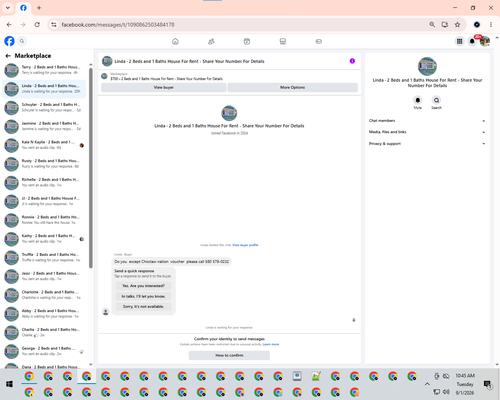Open the notifications bell icon

[x=472, y=41]
